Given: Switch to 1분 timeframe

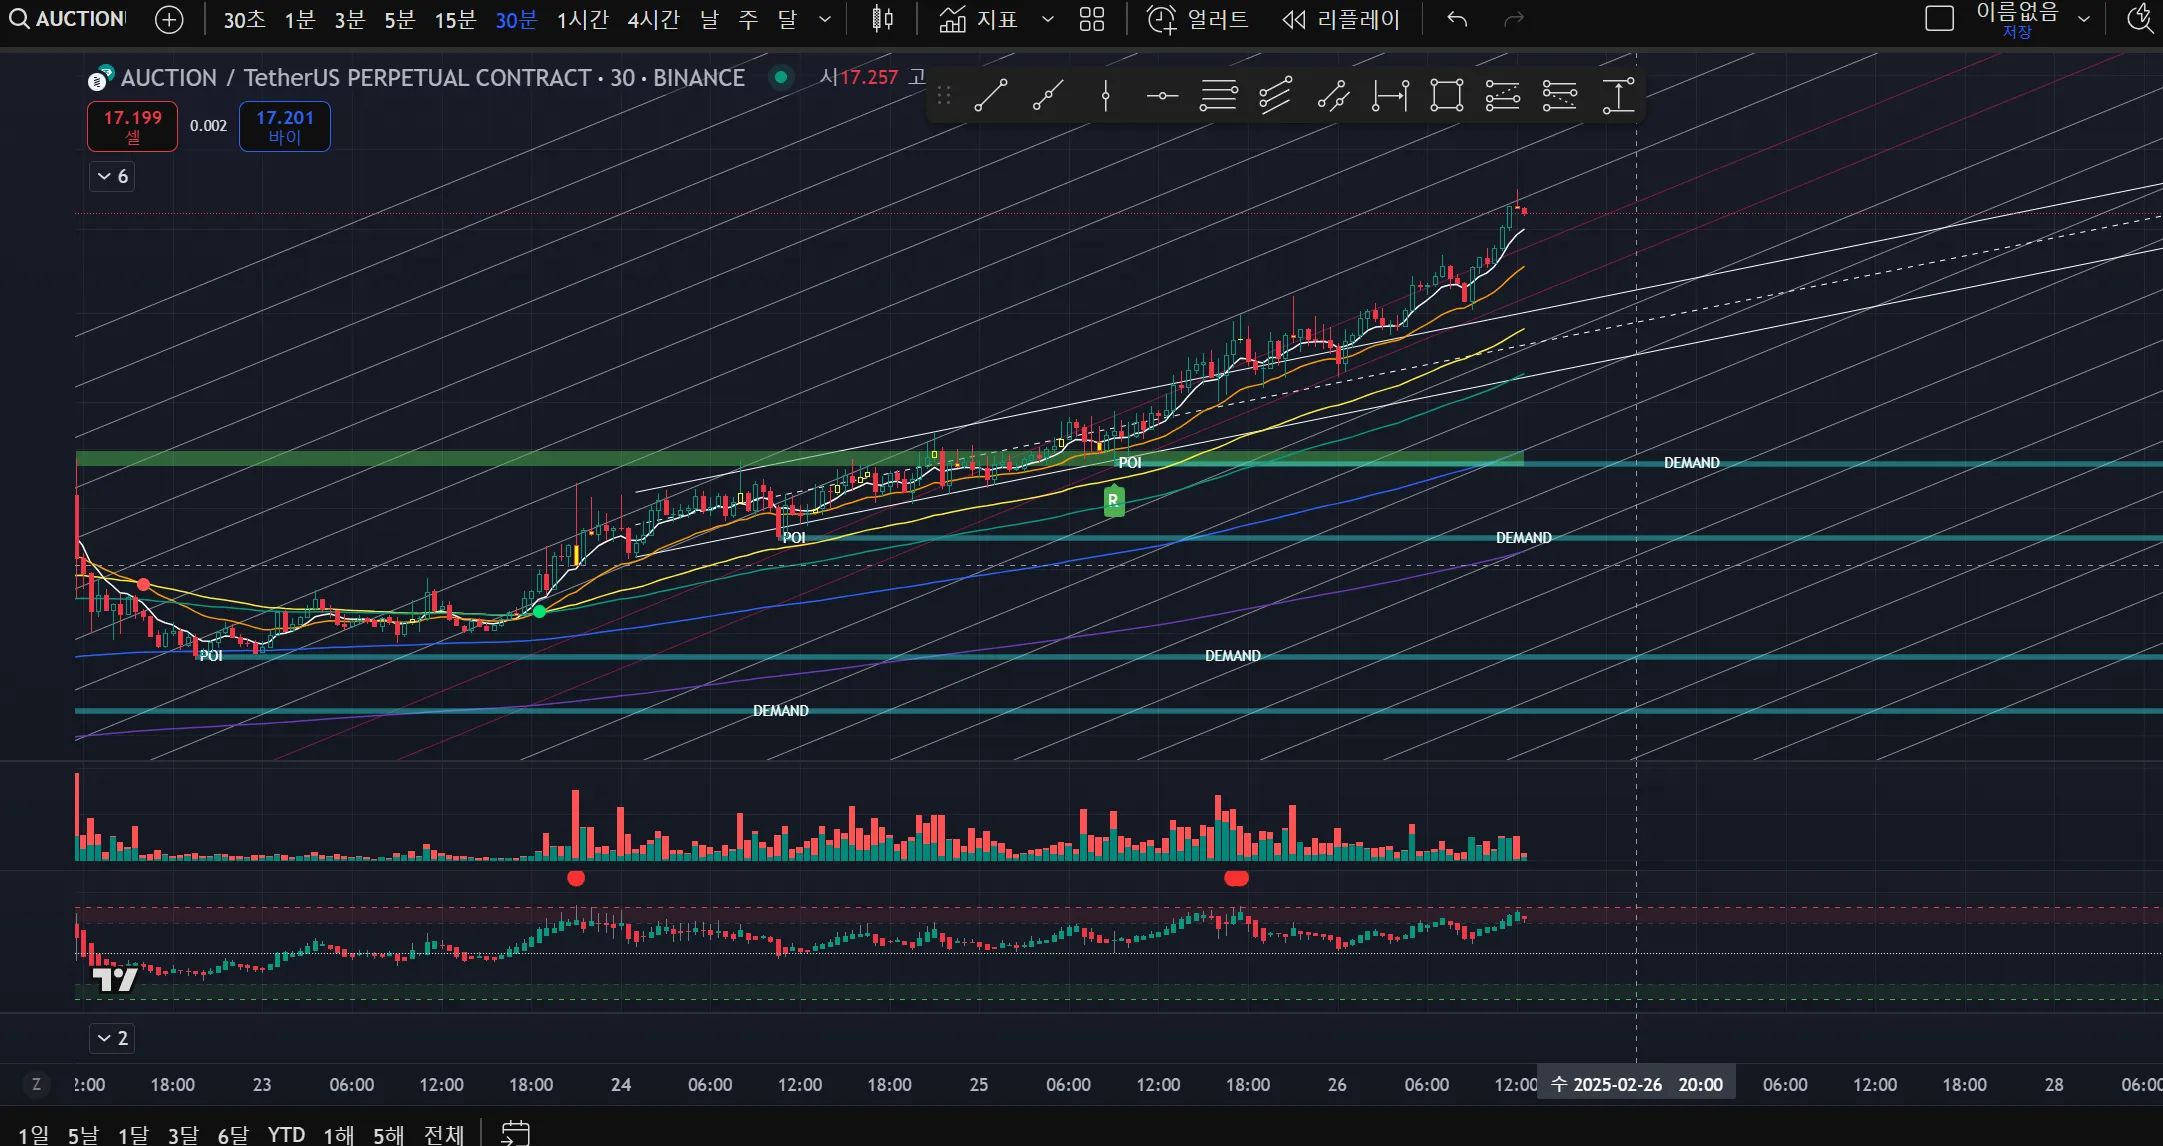Looking at the screenshot, I should click(299, 20).
